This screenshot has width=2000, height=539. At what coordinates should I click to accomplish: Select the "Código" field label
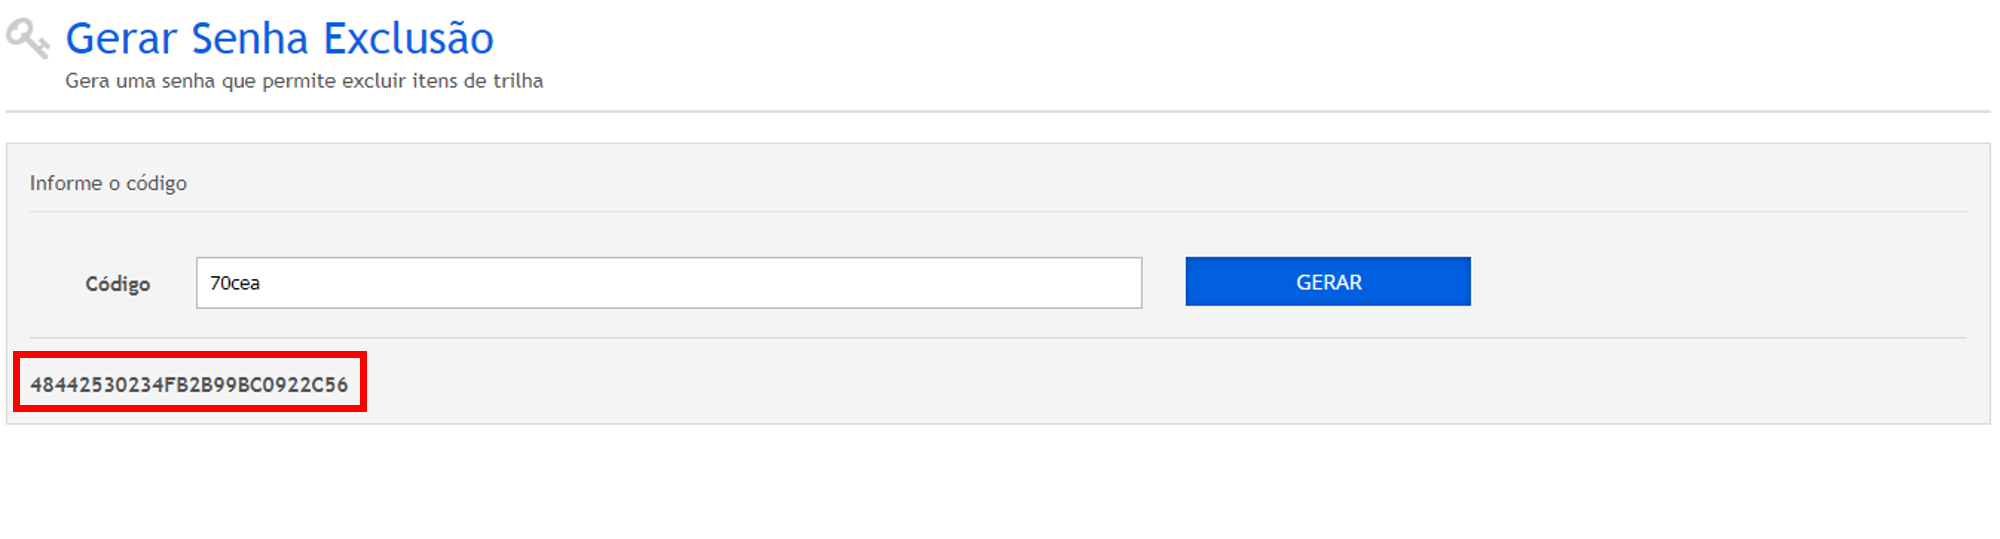[117, 284]
